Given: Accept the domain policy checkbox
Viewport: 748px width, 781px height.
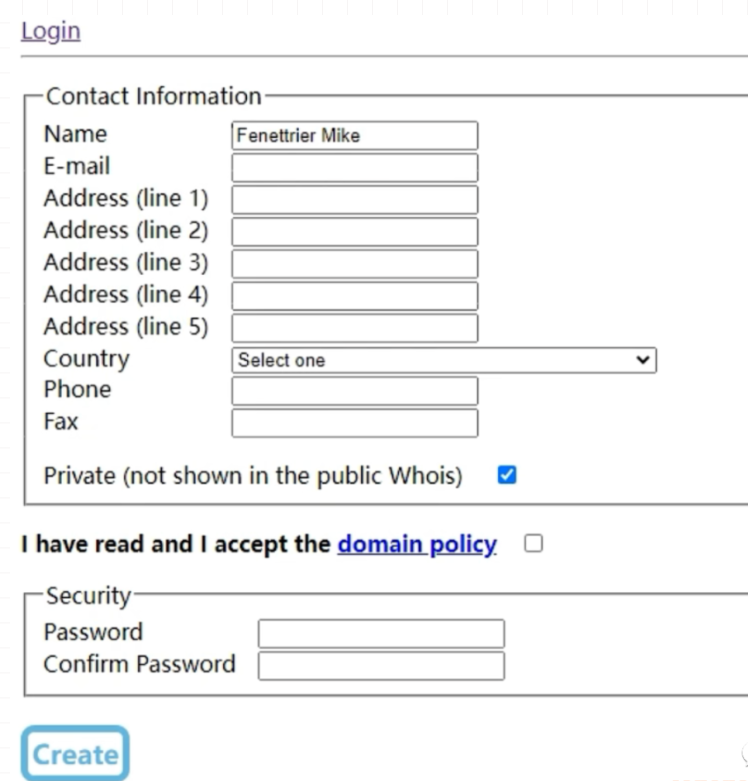Looking at the screenshot, I should click(x=534, y=545).
